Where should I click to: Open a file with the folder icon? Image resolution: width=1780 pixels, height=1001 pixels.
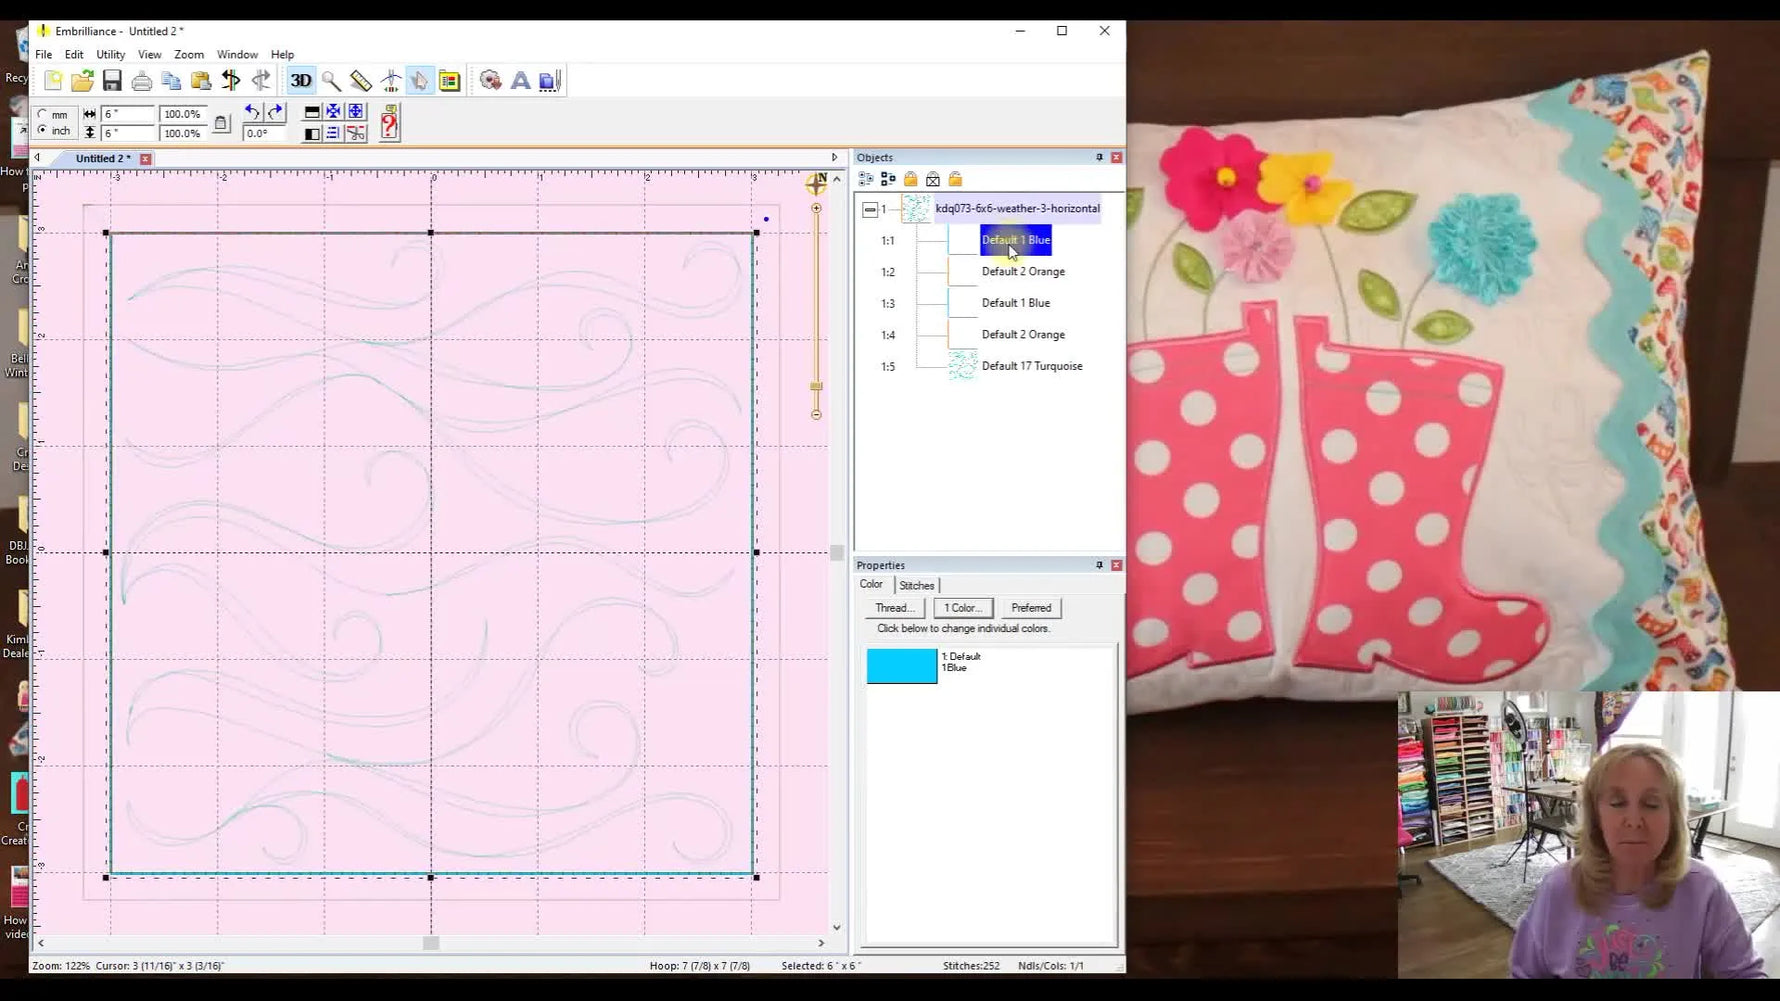[82, 81]
